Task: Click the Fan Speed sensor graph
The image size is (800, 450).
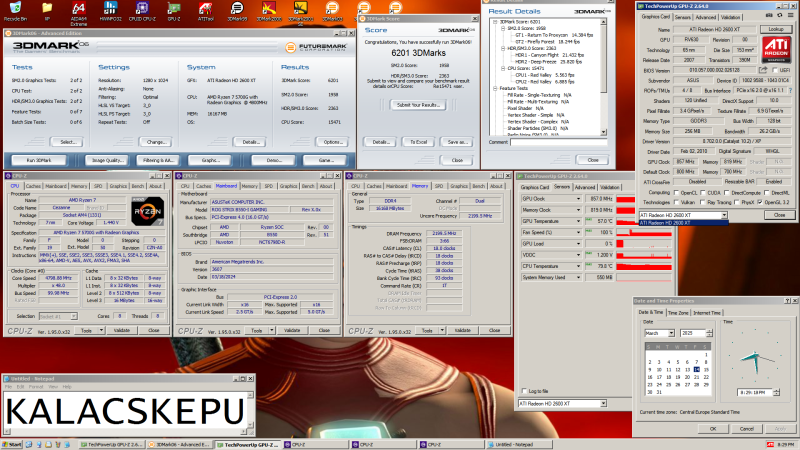Action: [644, 233]
